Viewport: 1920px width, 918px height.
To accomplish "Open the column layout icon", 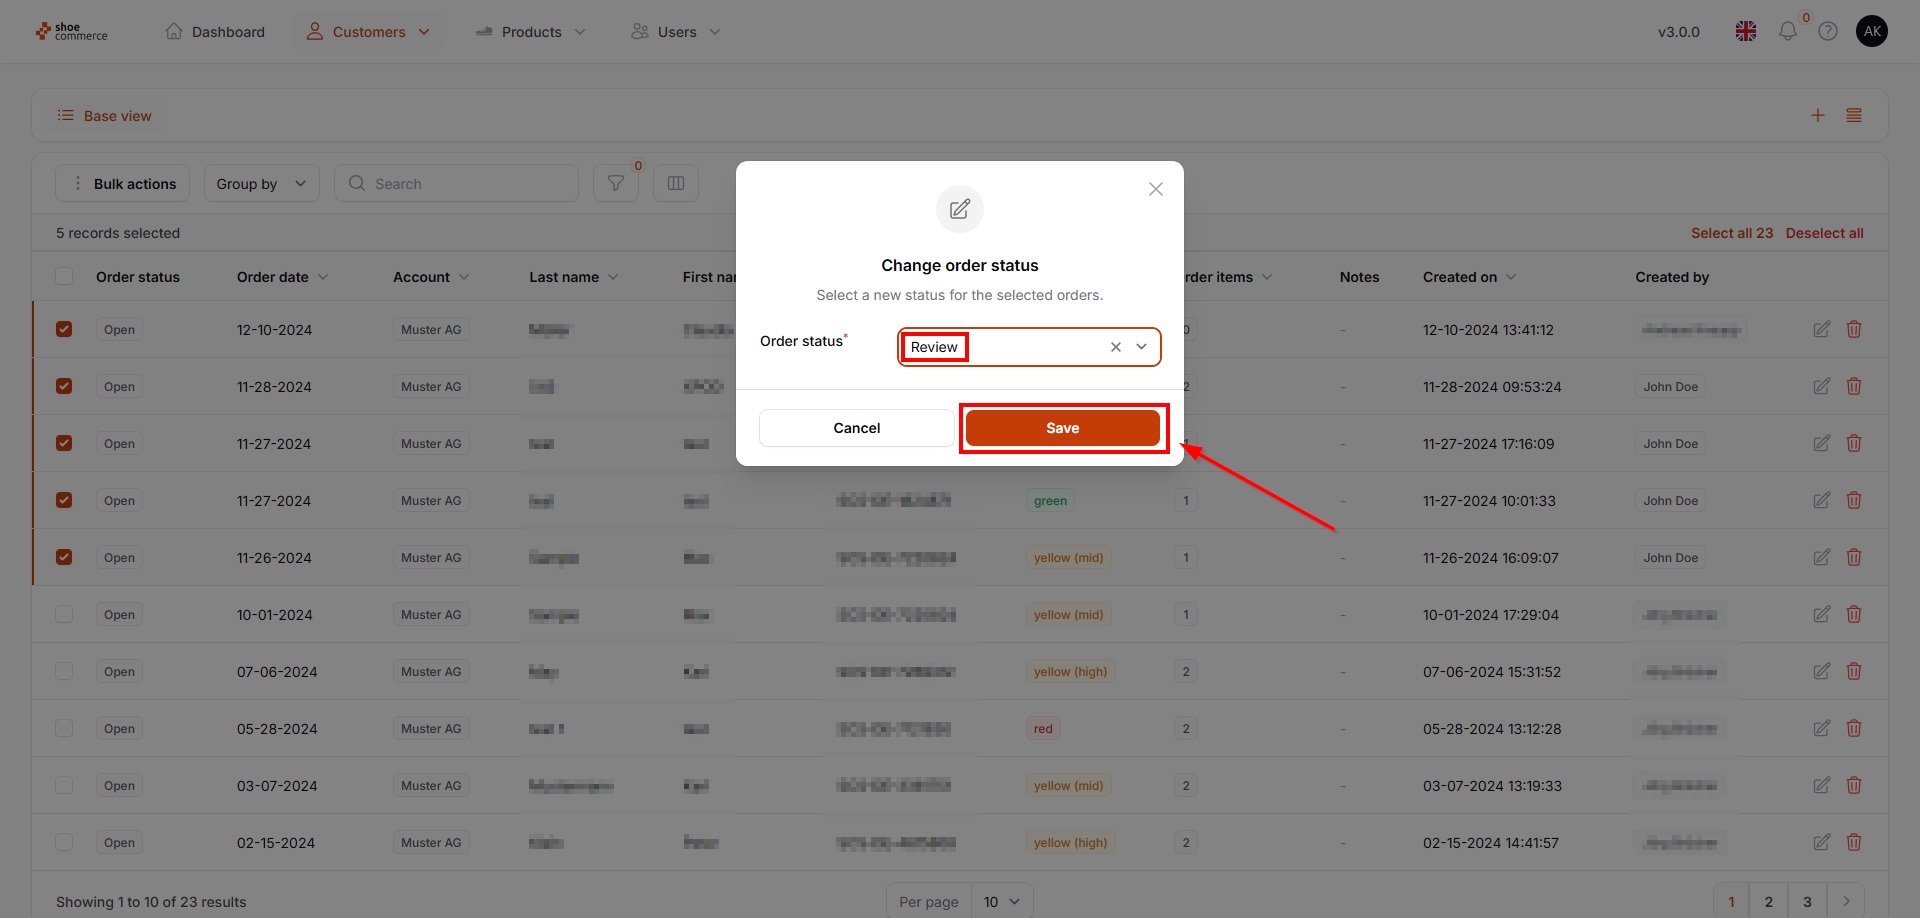I will point(676,184).
